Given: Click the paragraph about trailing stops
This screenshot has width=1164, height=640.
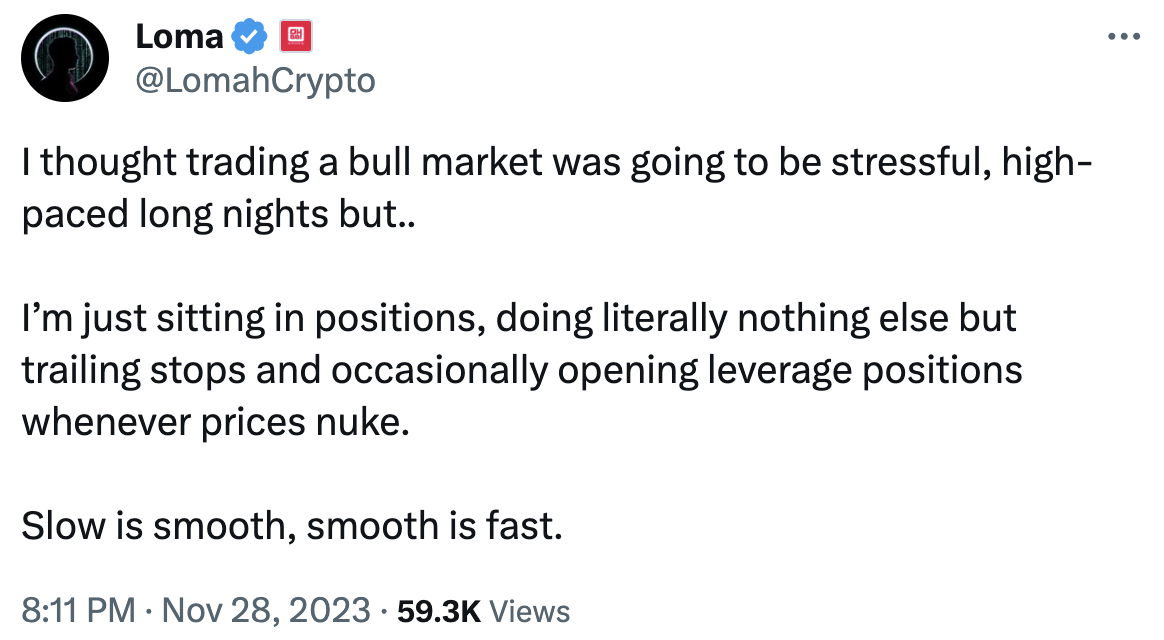Looking at the screenshot, I should tap(520, 370).
